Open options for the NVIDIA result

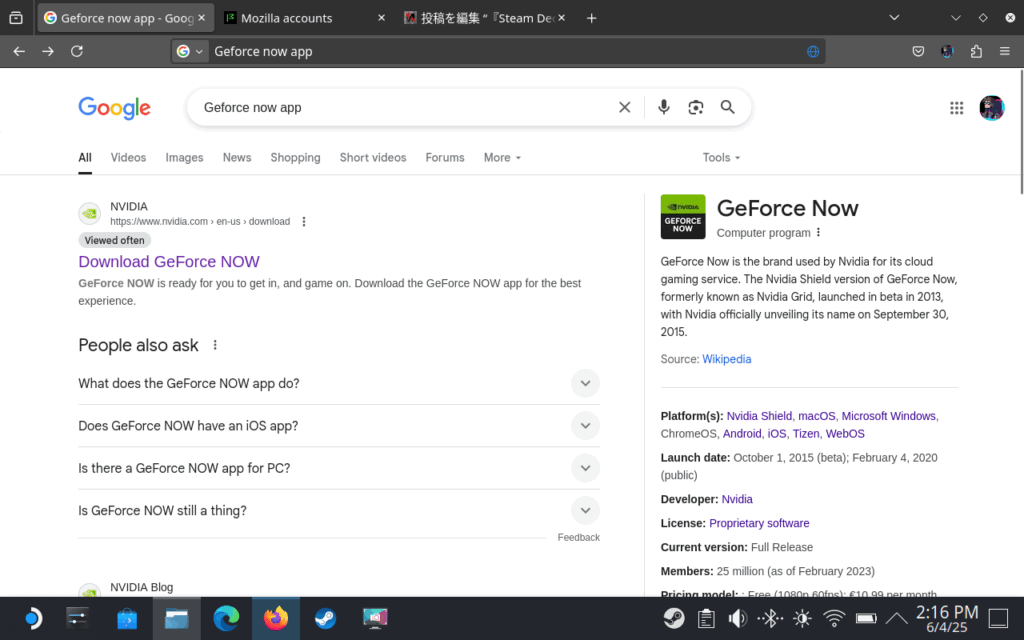tap(304, 222)
